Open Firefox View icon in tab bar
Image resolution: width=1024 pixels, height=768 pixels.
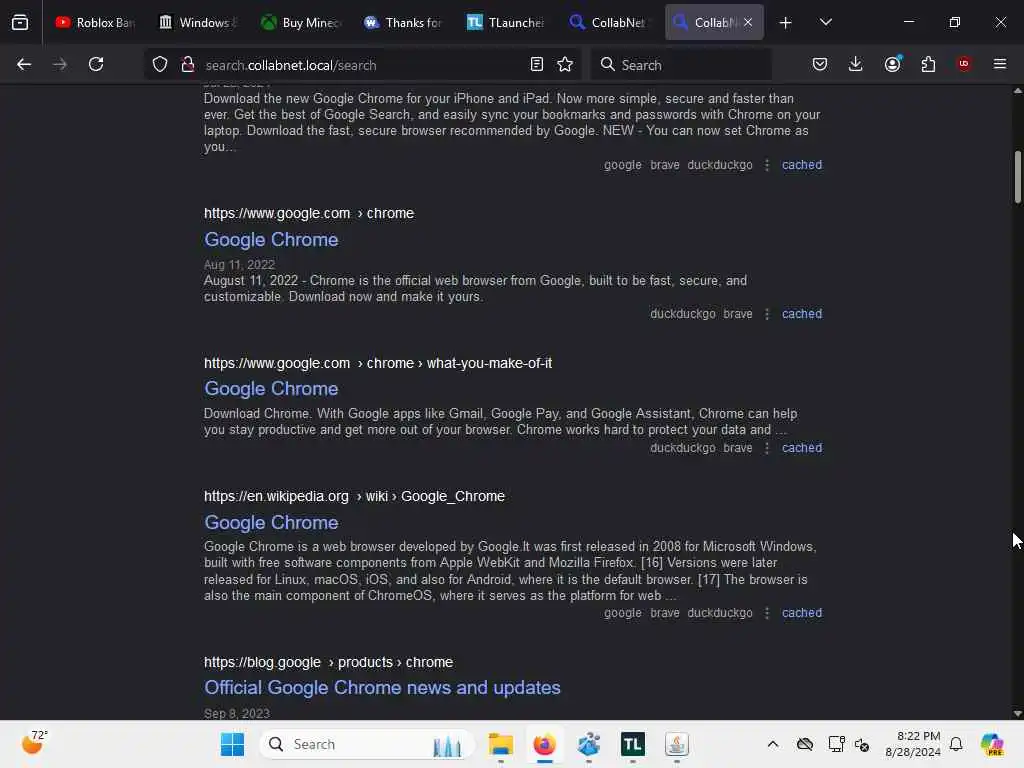click(x=20, y=23)
